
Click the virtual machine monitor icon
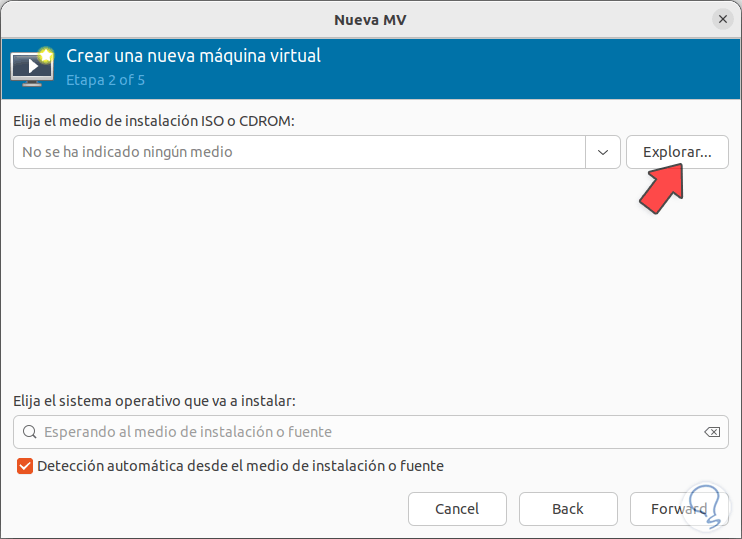click(x=32, y=66)
